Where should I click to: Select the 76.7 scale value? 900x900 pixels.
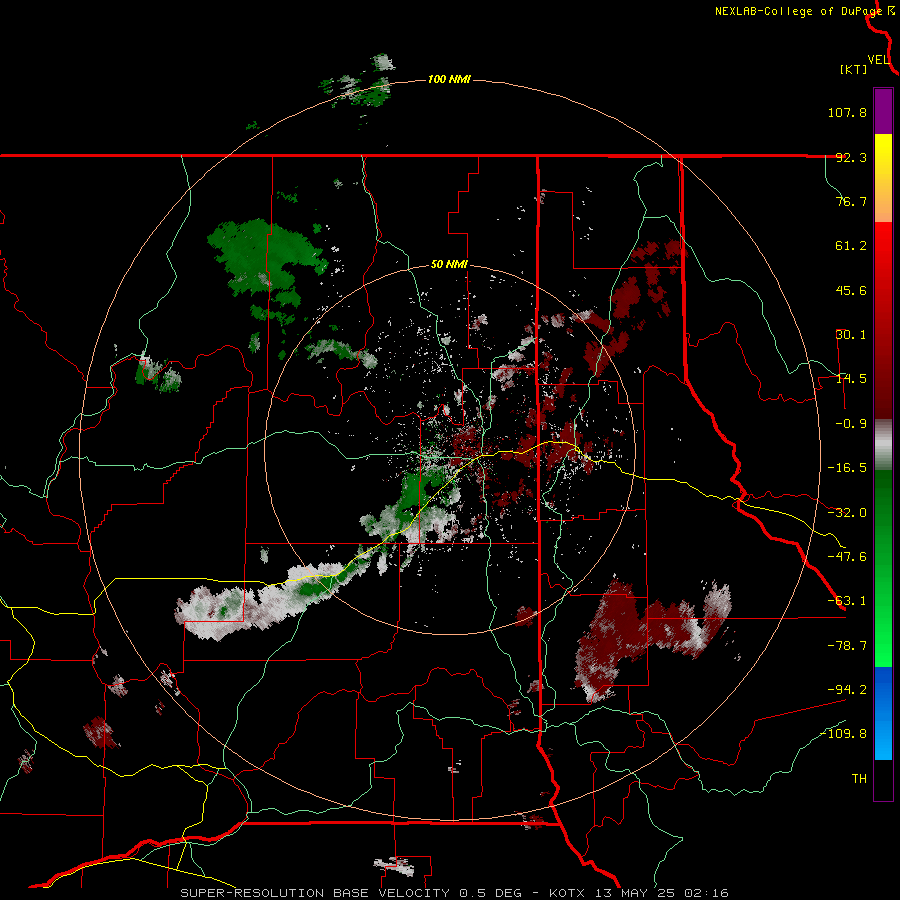pos(851,201)
